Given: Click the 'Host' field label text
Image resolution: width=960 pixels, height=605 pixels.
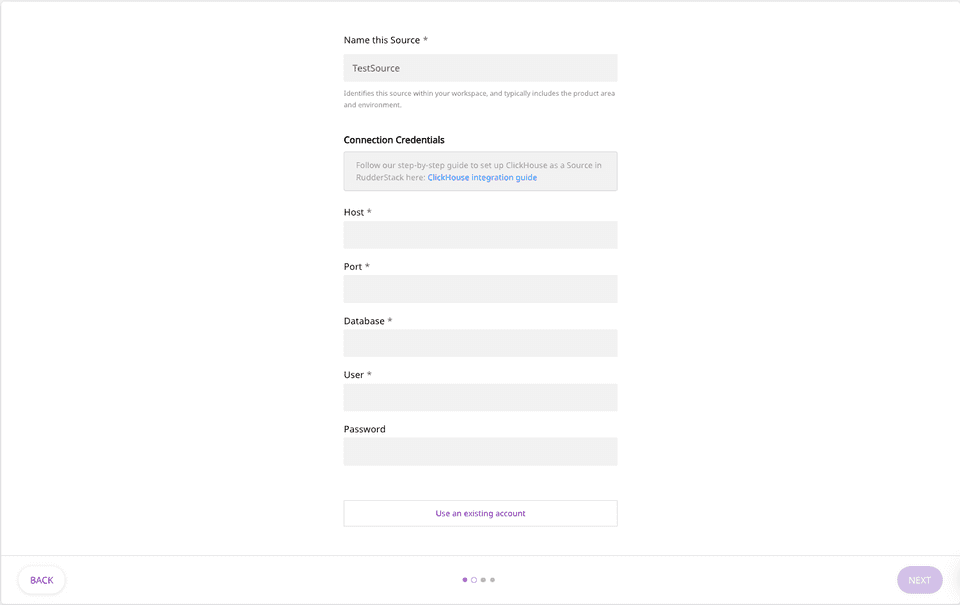Looking at the screenshot, I should (x=354, y=212).
